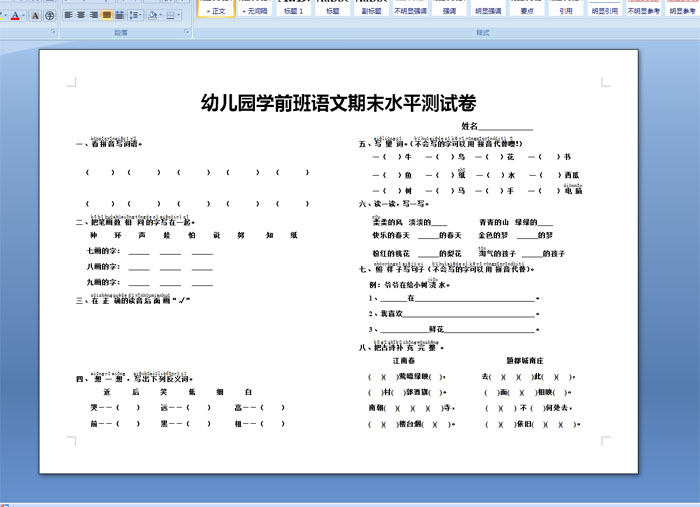The height and width of the screenshot is (507, 700).
Task: Apply the 强调 style
Action: (x=449, y=8)
